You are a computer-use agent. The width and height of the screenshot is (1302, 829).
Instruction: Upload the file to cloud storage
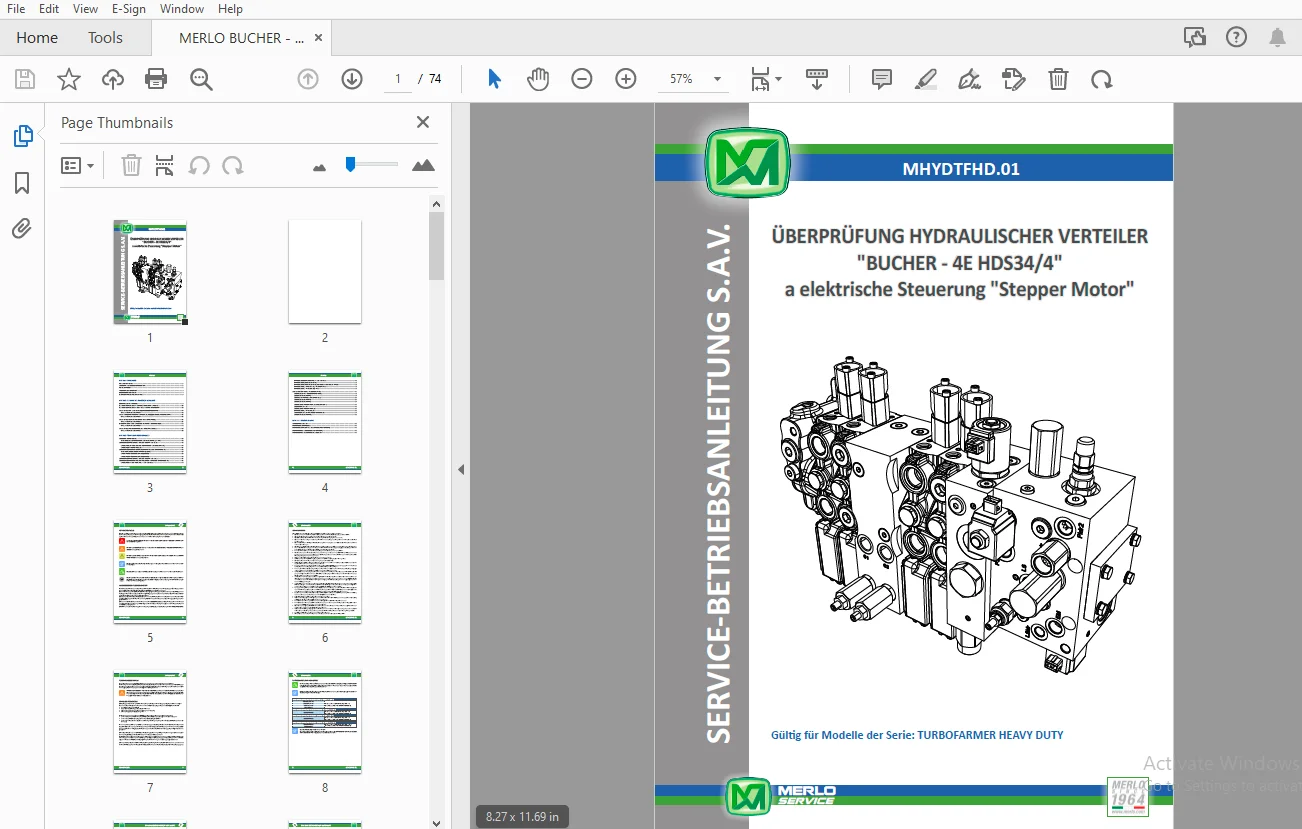113,80
